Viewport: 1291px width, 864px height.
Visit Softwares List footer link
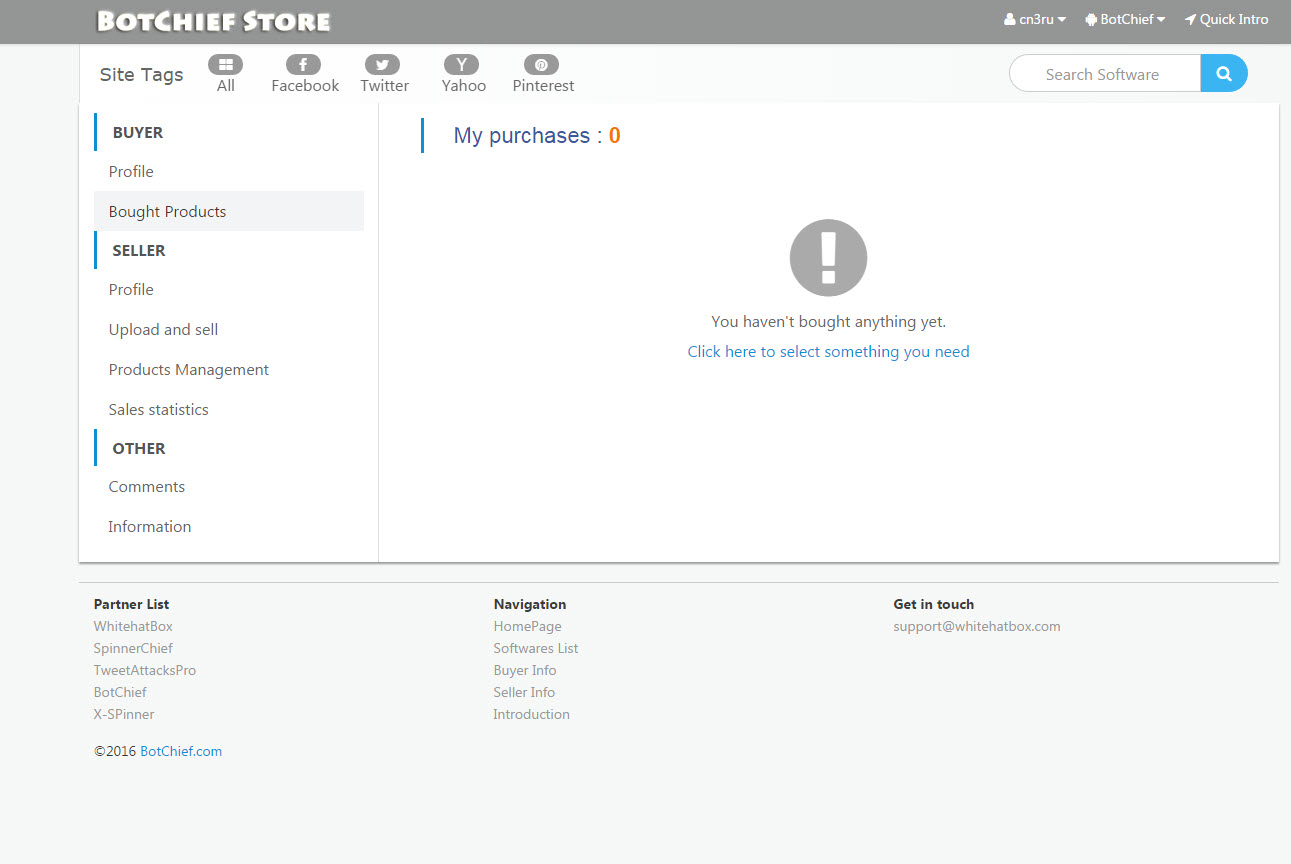536,649
